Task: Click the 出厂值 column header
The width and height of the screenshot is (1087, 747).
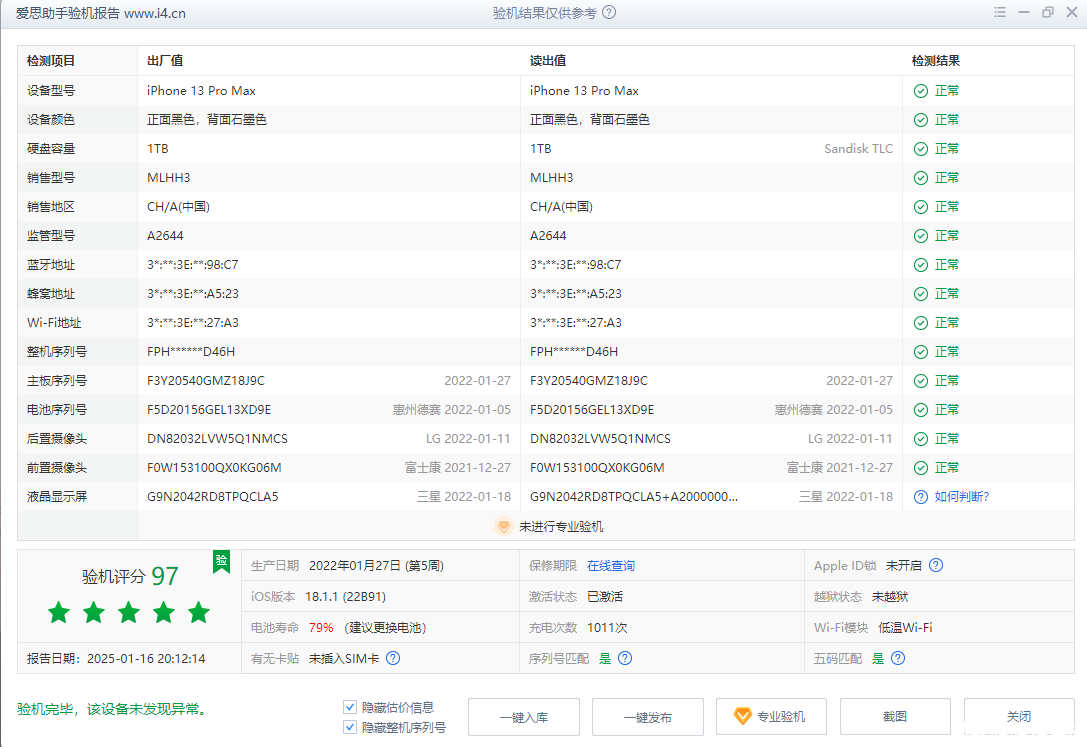Action: point(165,61)
